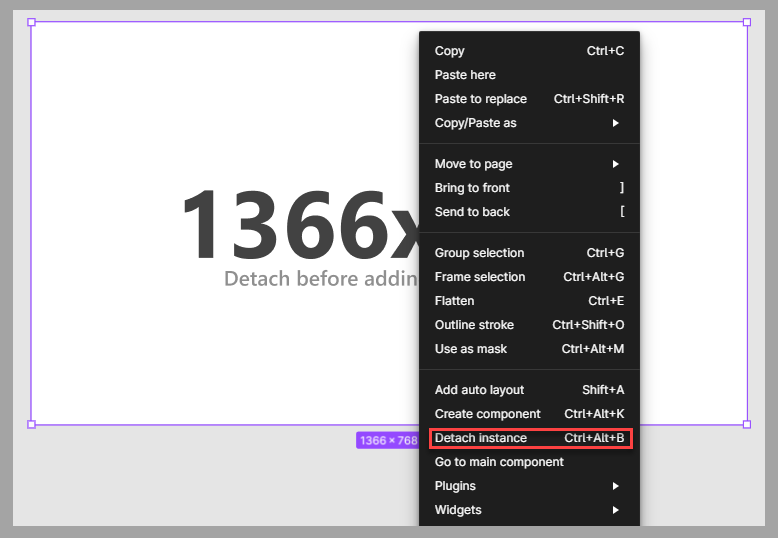
Task: Open the Copy/Paste as submenu
Action: (x=529, y=123)
